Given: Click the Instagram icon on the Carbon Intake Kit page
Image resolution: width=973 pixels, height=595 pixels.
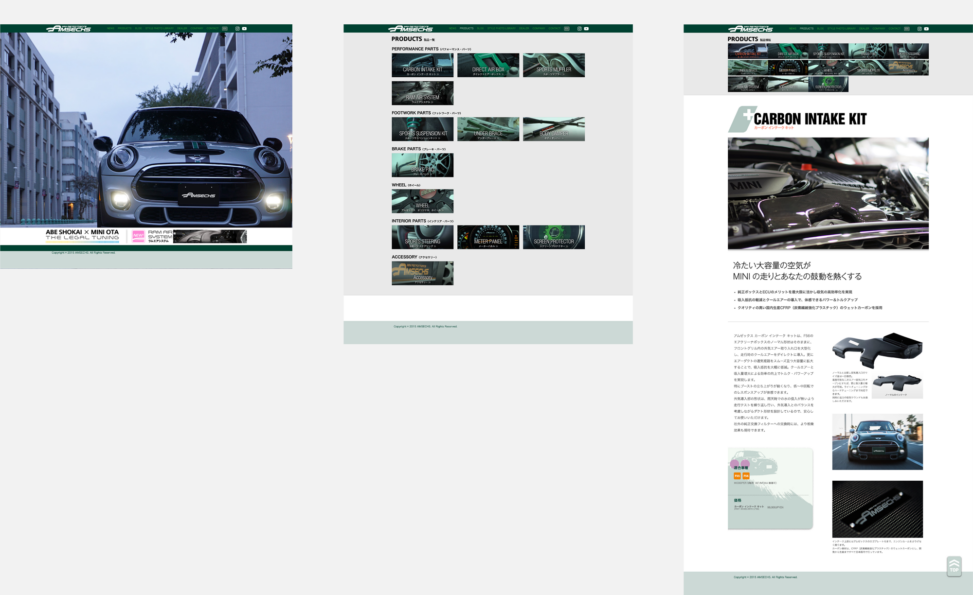Looking at the screenshot, I should [x=918, y=29].
